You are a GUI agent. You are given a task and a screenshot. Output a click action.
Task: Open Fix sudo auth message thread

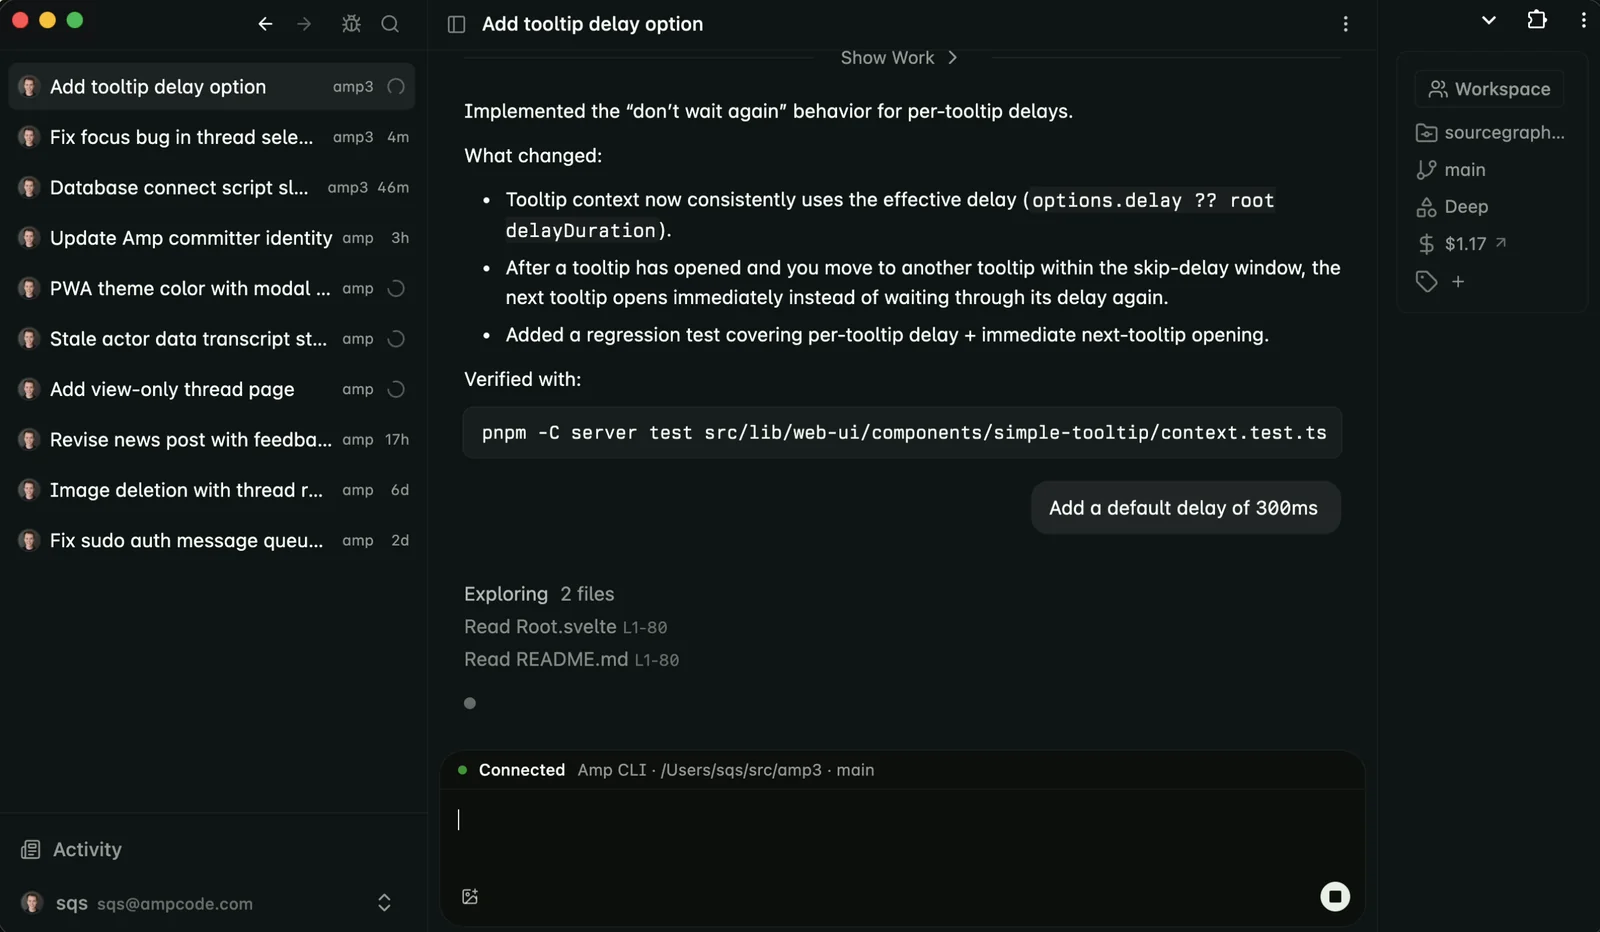click(x=212, y=540)
